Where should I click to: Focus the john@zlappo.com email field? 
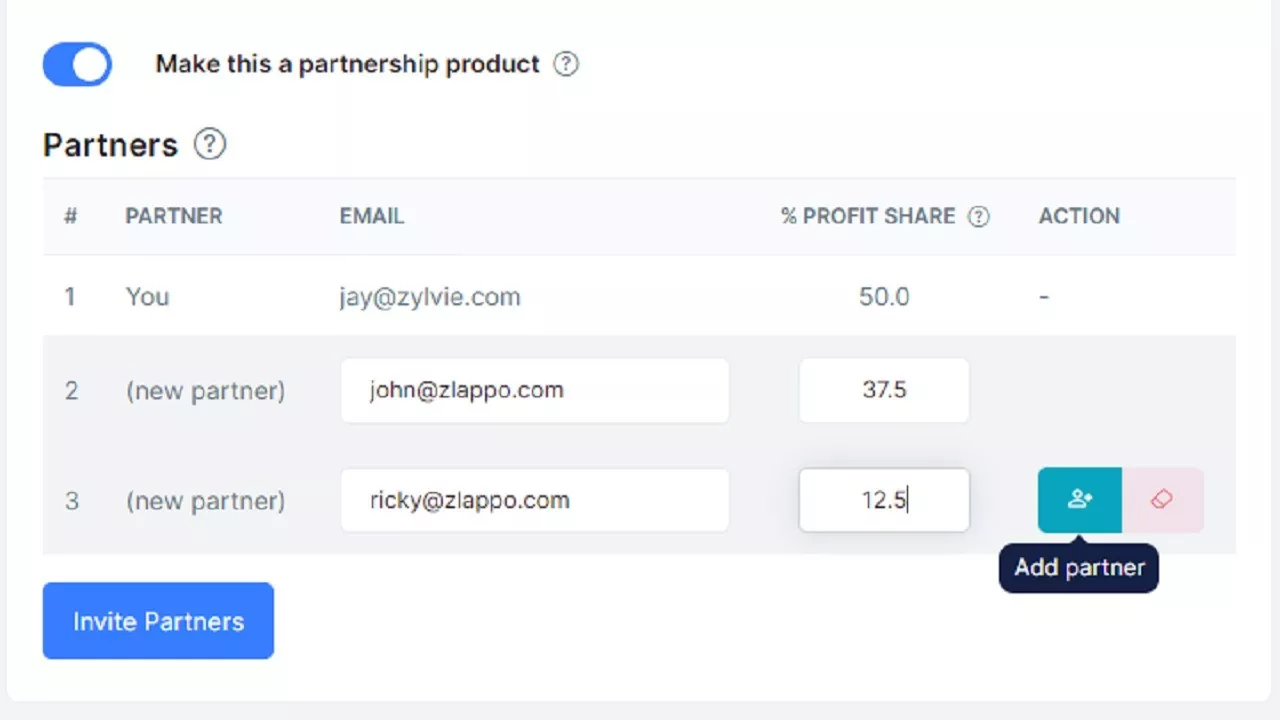(x=534, y=390)
